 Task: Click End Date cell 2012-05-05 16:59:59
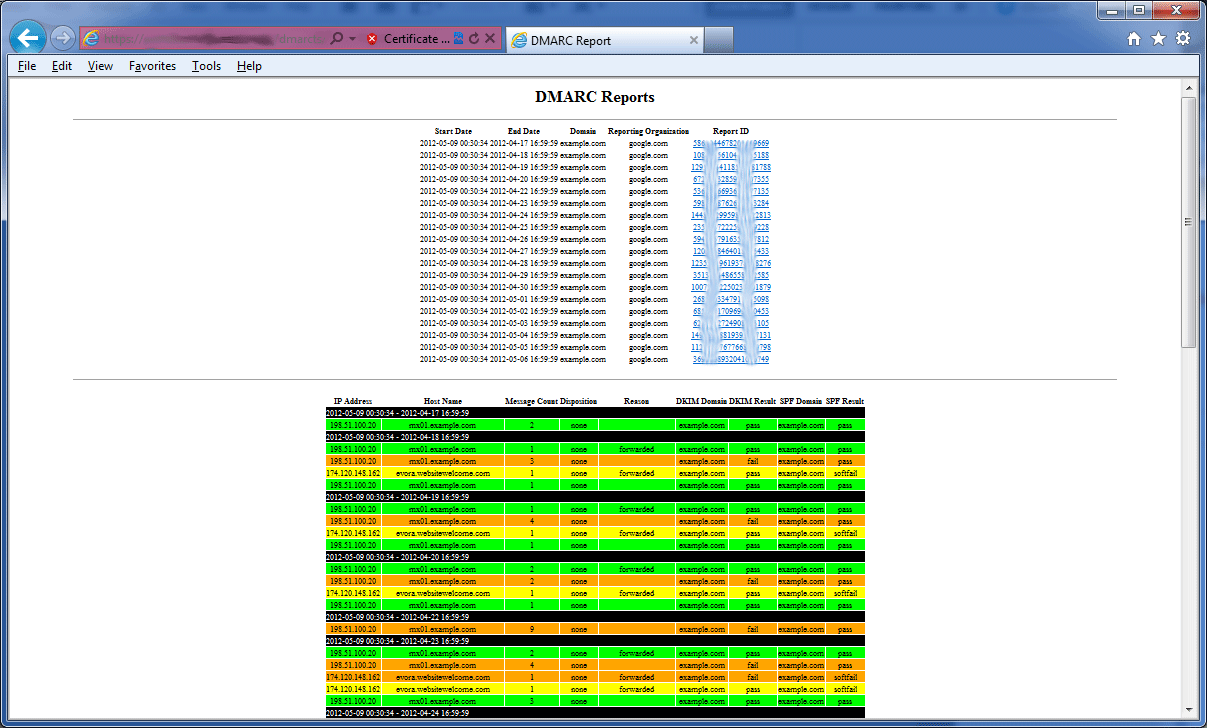point(524,348)
